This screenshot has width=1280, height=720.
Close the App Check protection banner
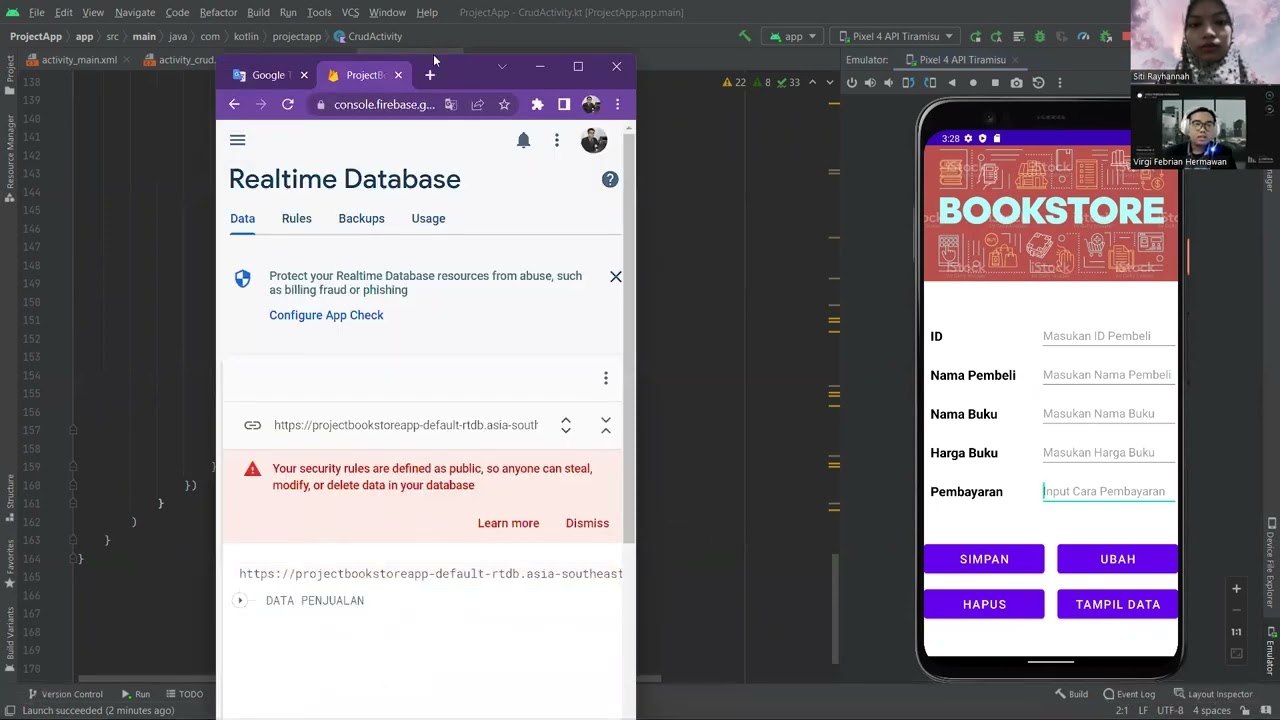pos(616,276)
